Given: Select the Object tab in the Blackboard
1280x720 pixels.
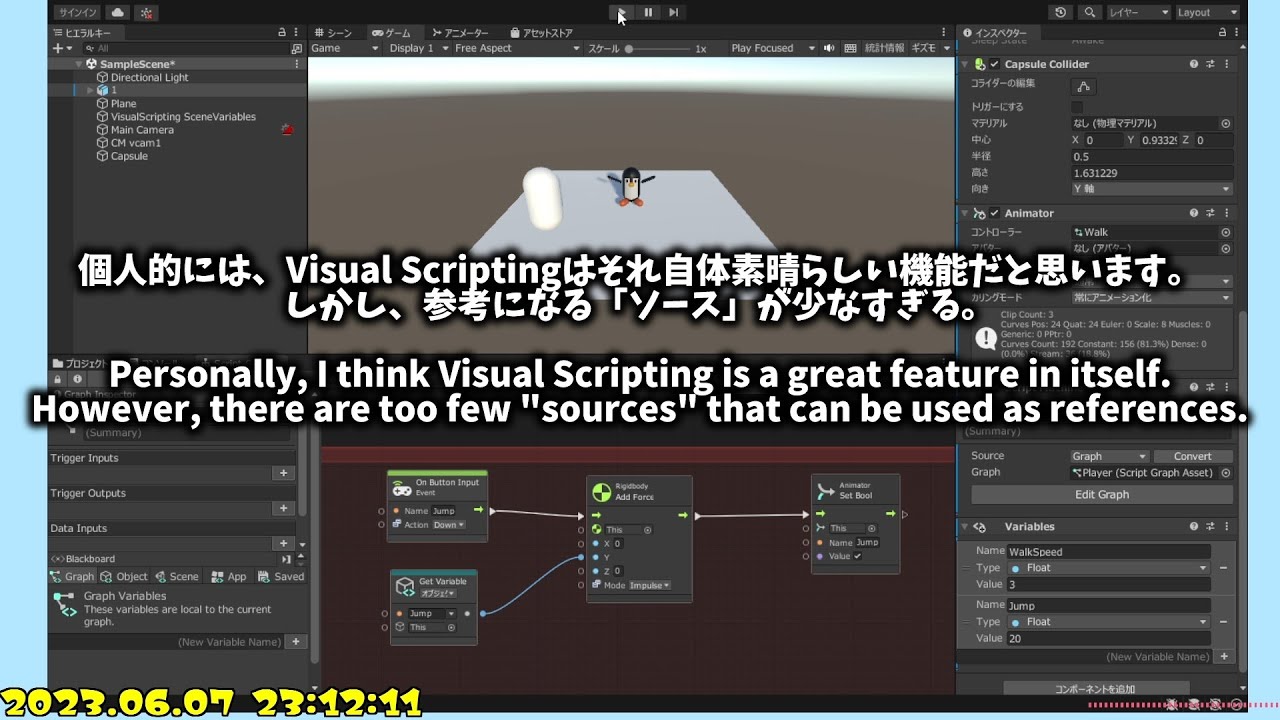Looking at the screenshot, I should [x=124, y=577].
